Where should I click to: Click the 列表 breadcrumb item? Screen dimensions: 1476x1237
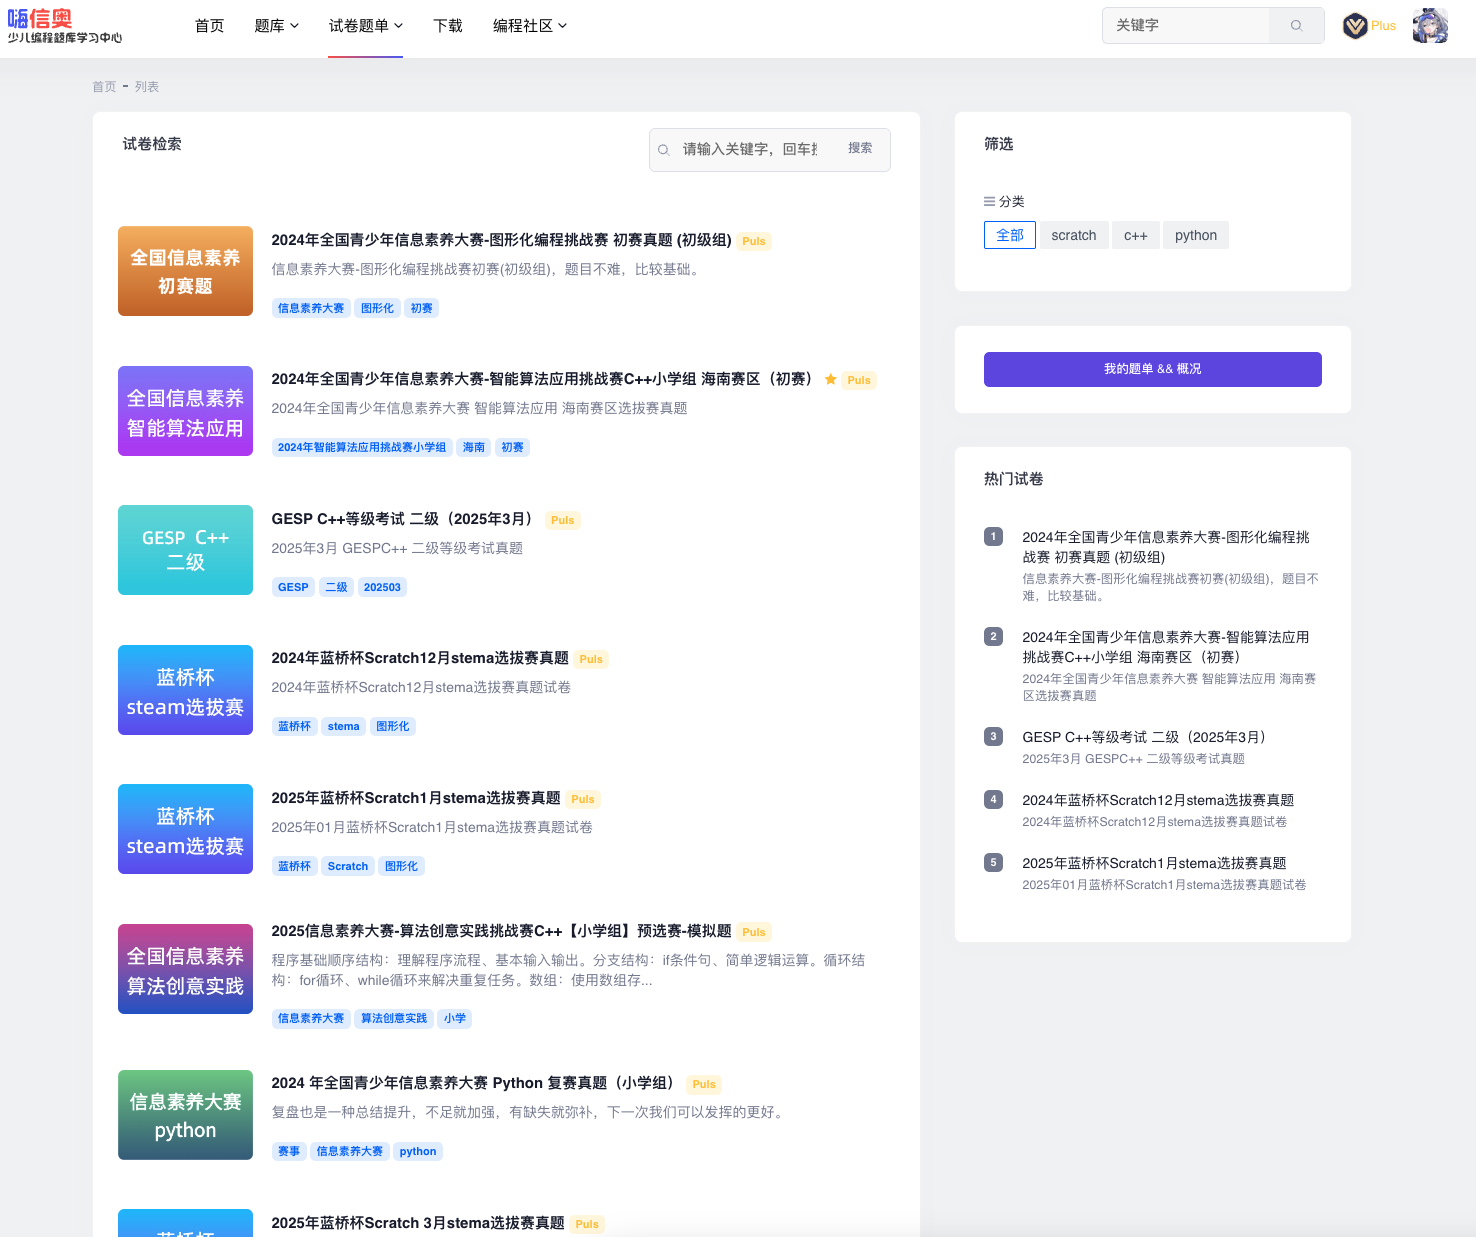pyautogui.click(x=147, y=87)
